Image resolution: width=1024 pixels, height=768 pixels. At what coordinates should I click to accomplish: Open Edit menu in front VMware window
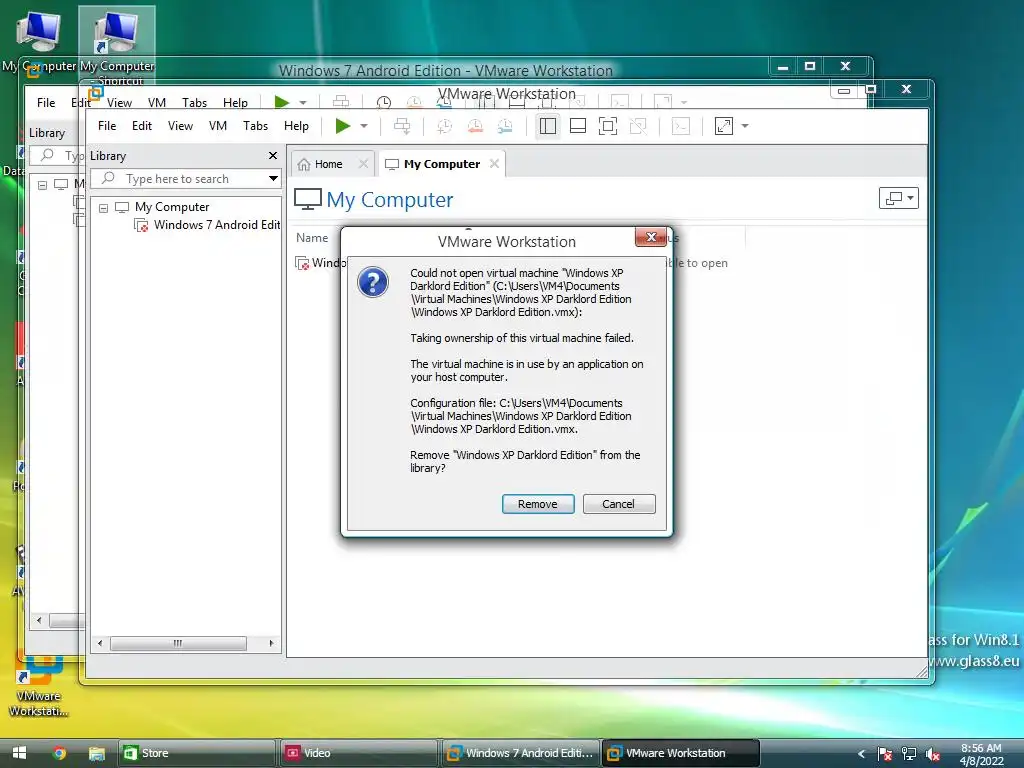142,125
